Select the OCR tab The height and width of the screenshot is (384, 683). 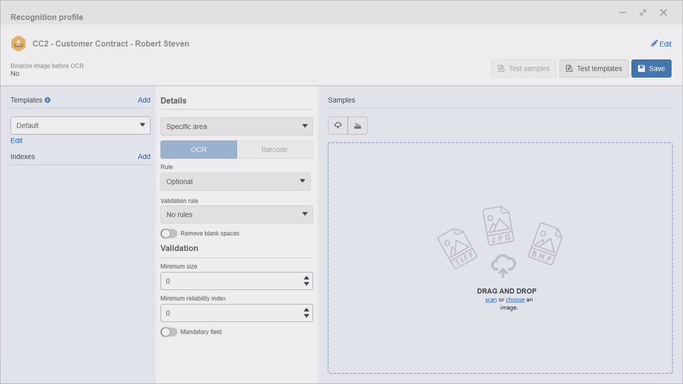click(199, 149)
